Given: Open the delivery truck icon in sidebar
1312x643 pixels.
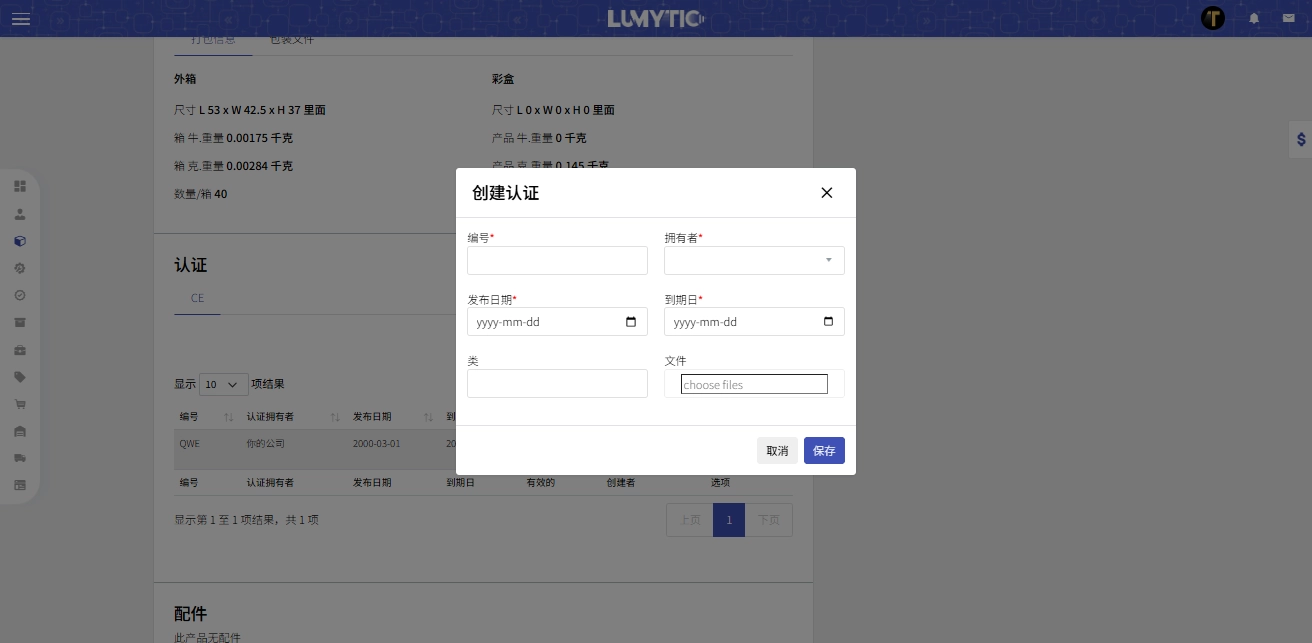Looking at the screenshot, I should click(20, 458).
